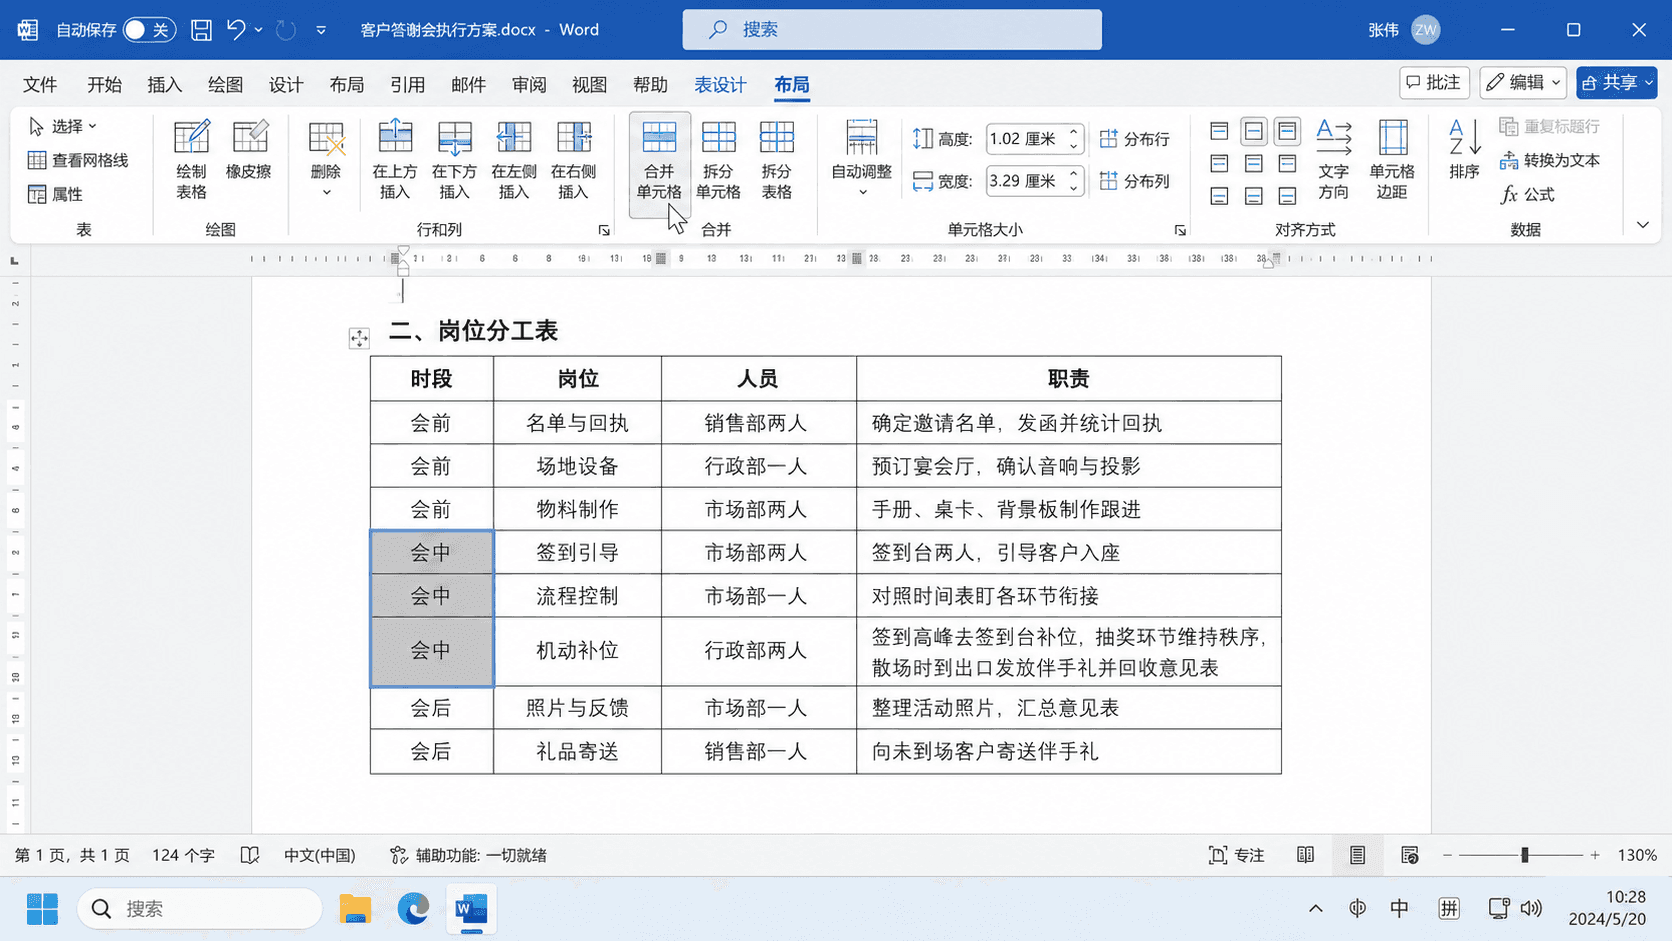The width and height of the screenshot is (1672, 941).
Task: Set alignment to top right
Action: tap(1287, 131)
